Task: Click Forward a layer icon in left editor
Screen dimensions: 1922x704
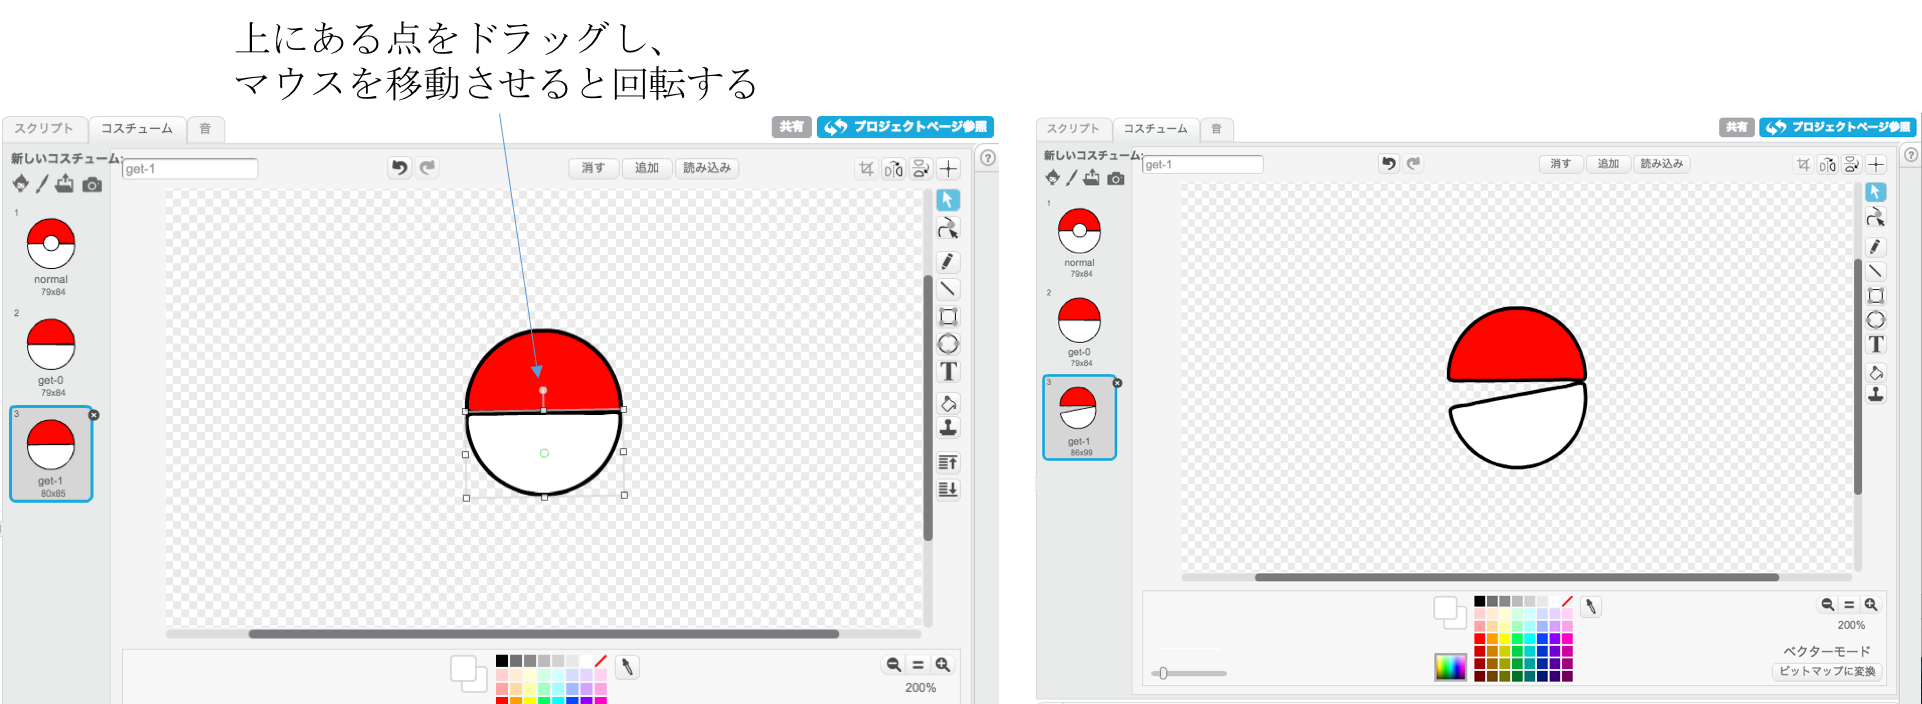Action: 948,462
